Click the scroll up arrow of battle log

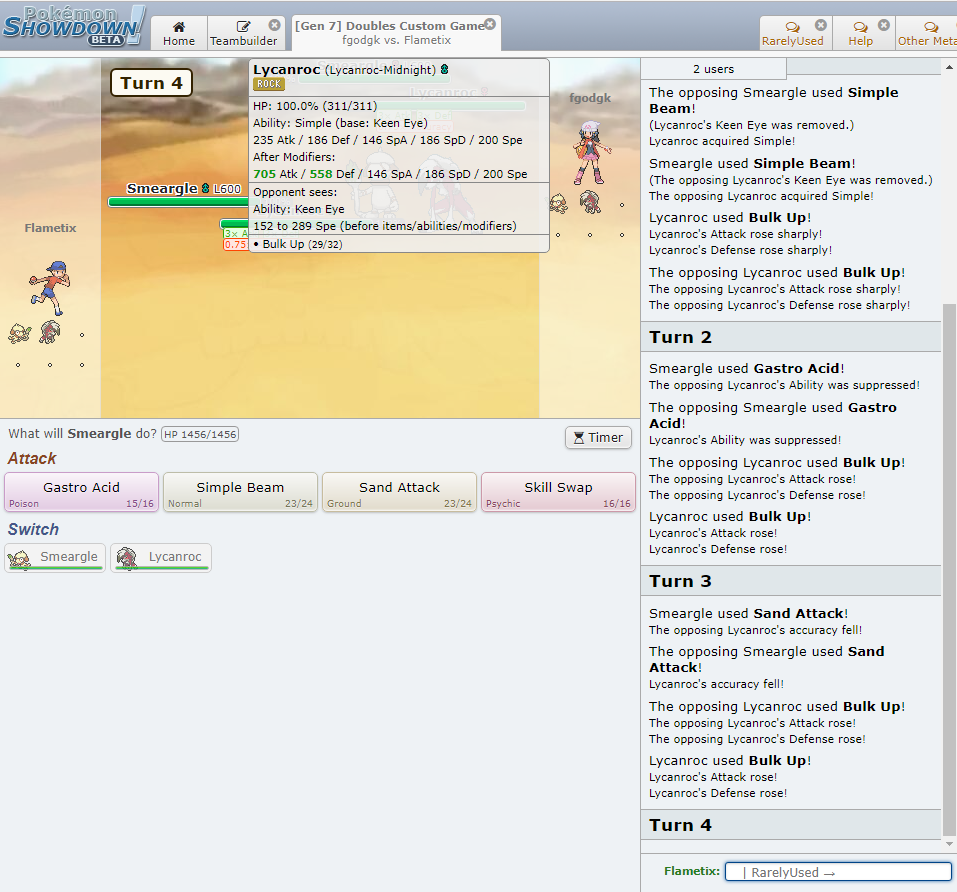point(949,67)
